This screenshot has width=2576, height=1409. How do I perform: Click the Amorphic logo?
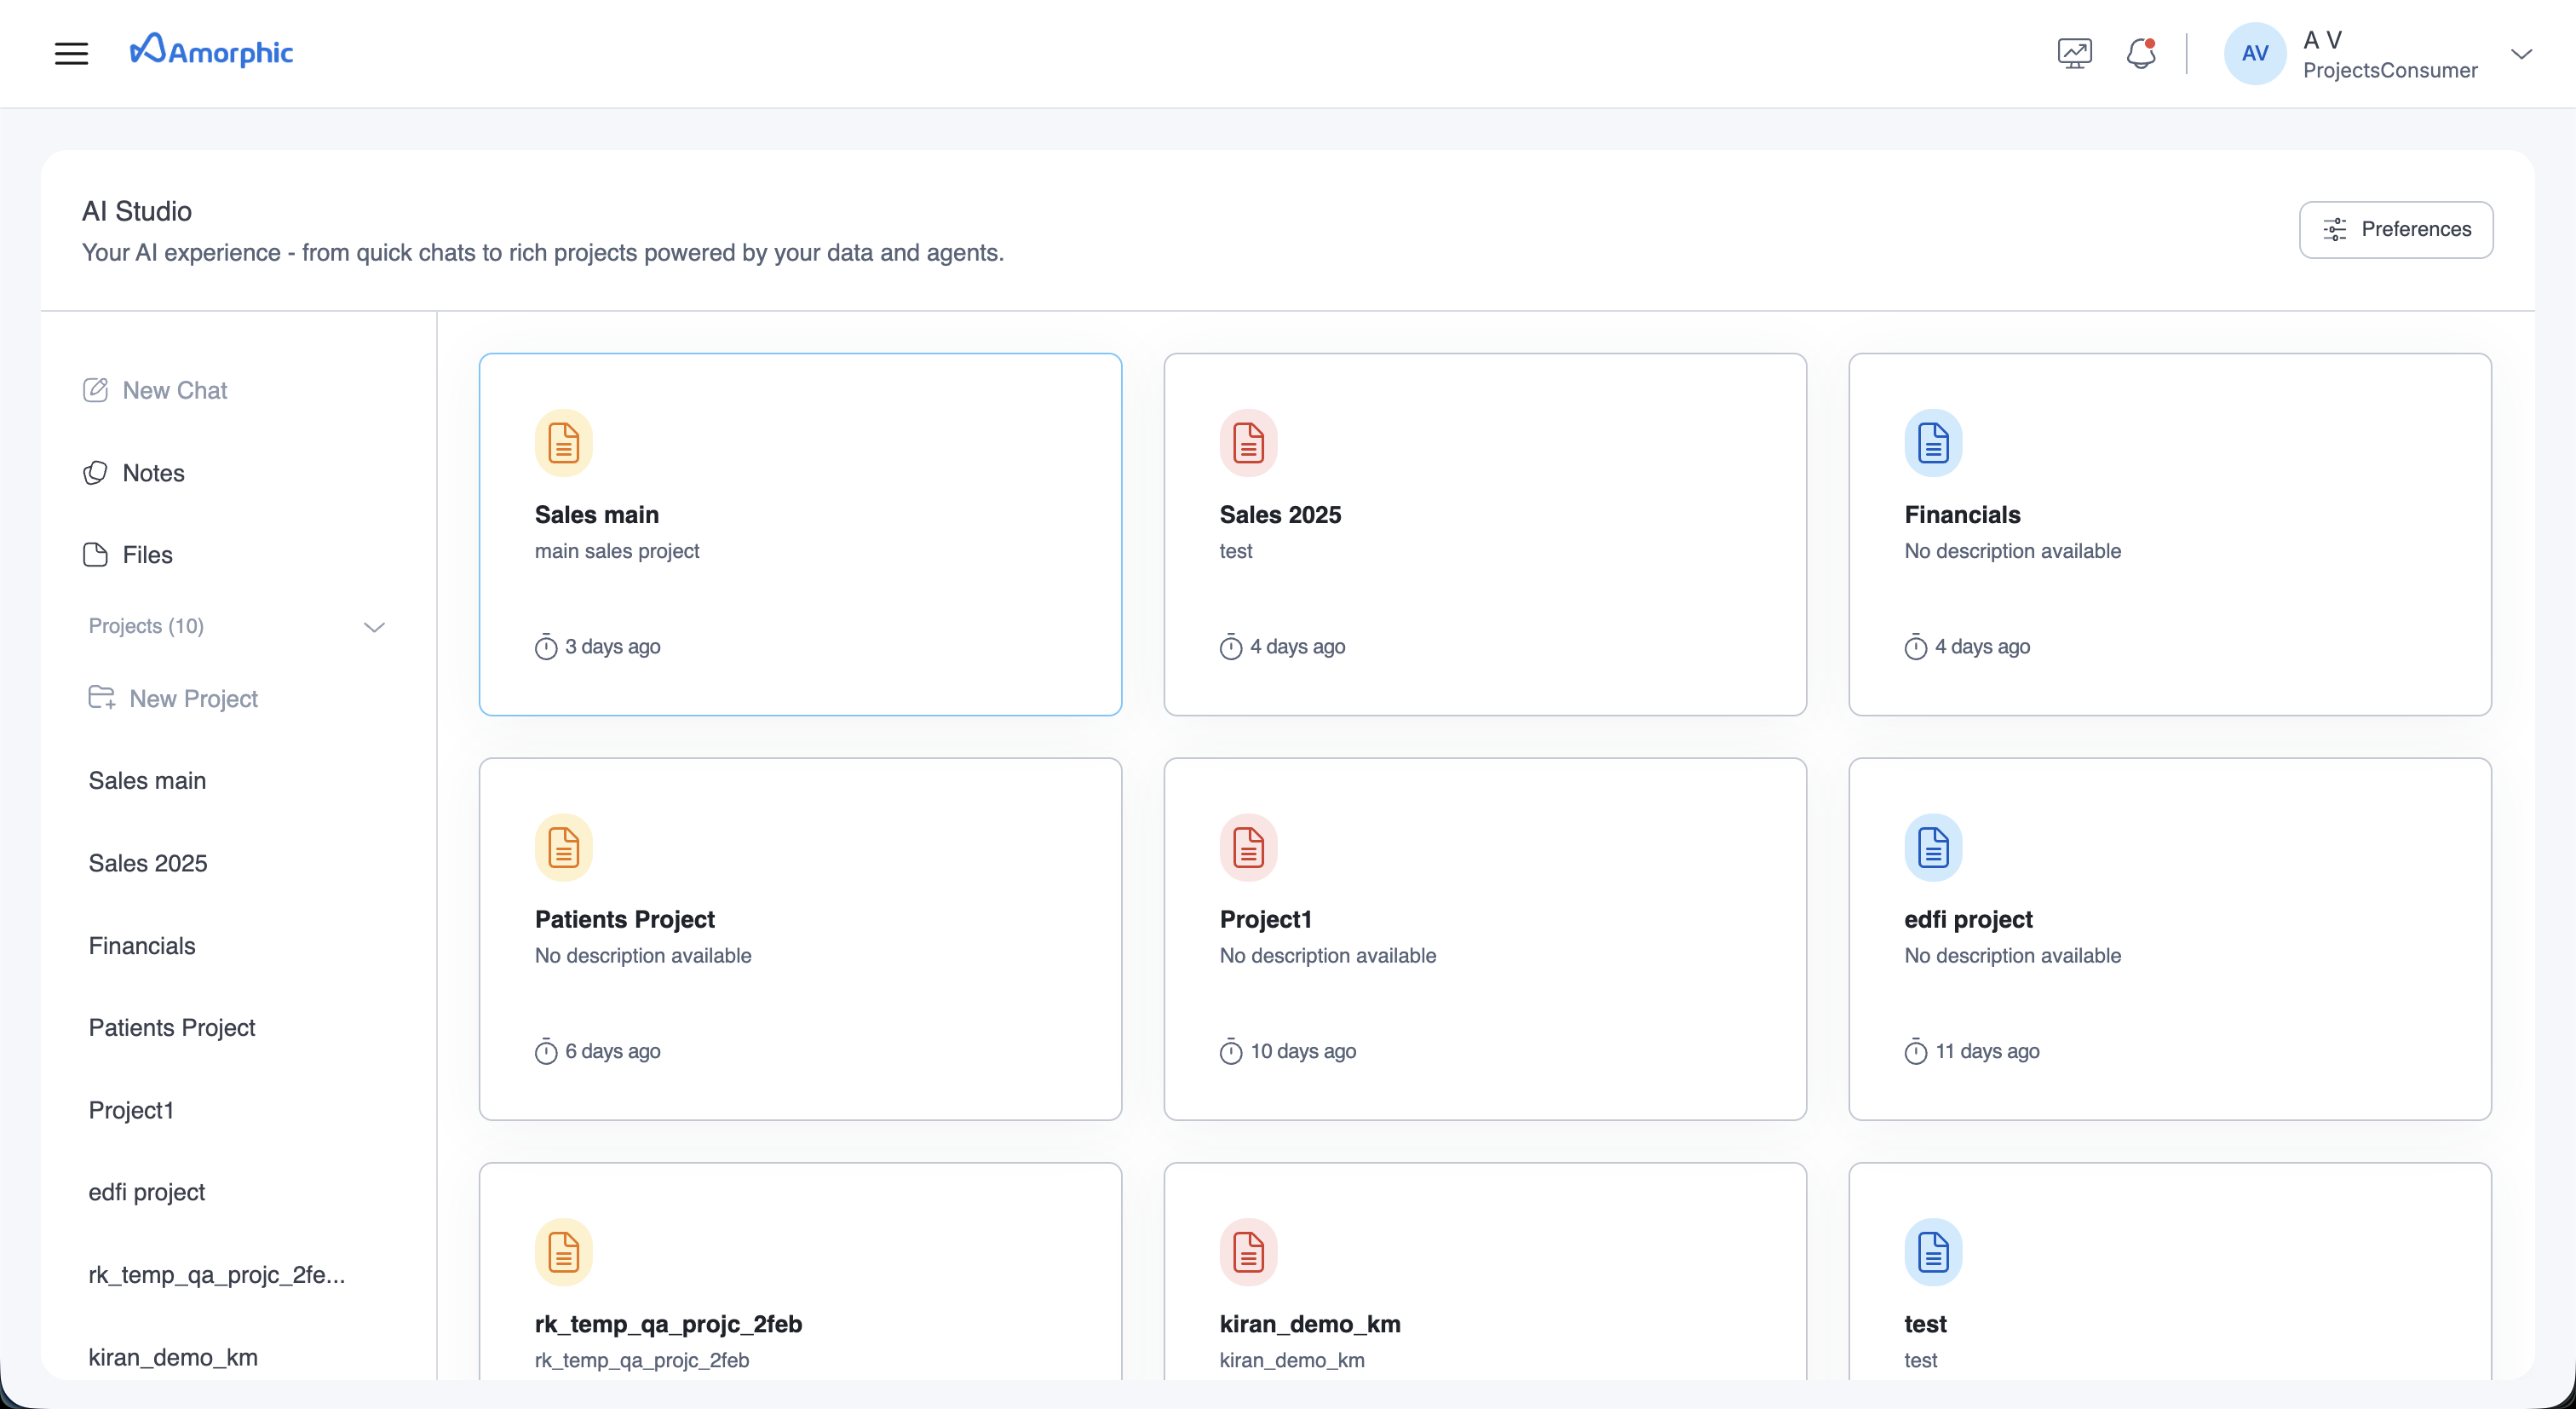(211, 51)
